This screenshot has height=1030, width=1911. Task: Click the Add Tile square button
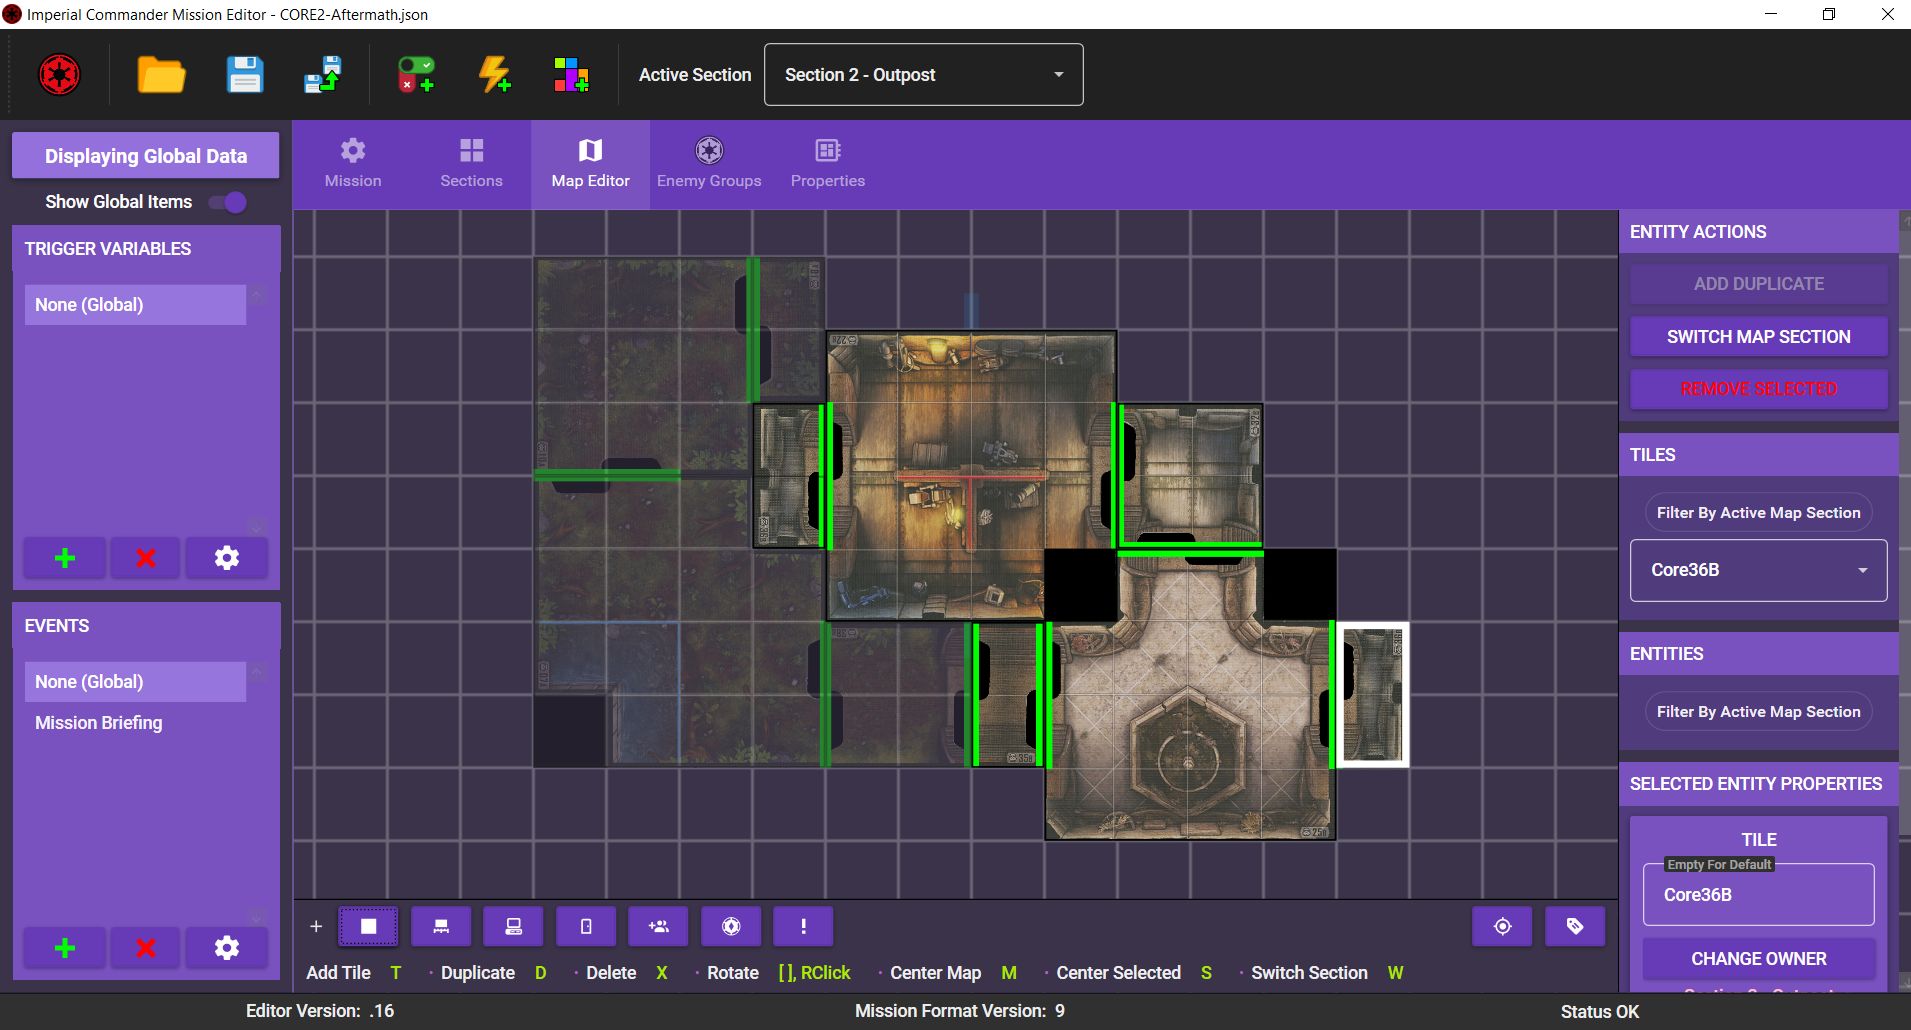[368, 926]
